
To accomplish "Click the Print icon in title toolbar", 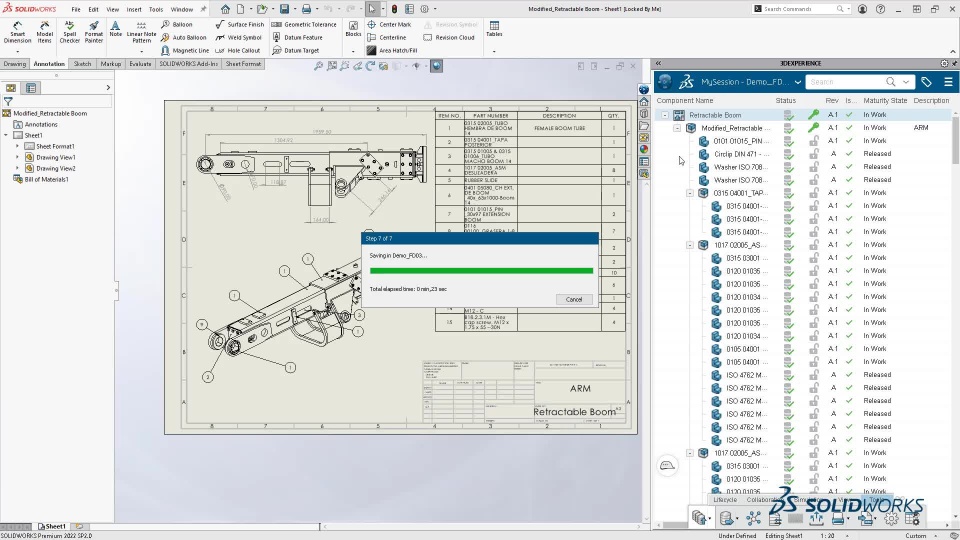I will 306,9.
